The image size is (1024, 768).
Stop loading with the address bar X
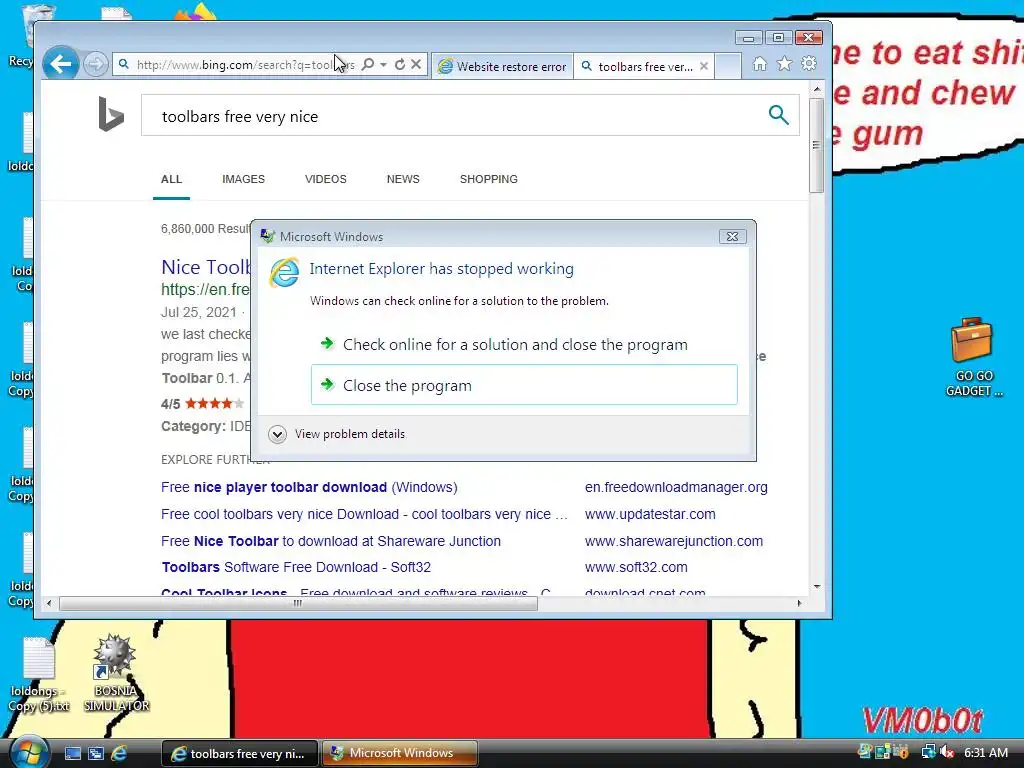[x=416, y=64]
